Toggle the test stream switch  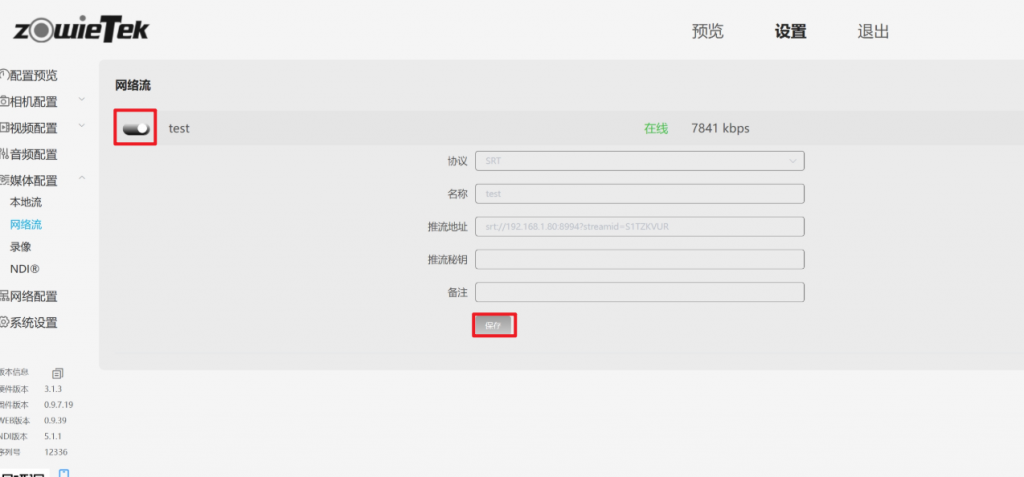coord(136,128)
